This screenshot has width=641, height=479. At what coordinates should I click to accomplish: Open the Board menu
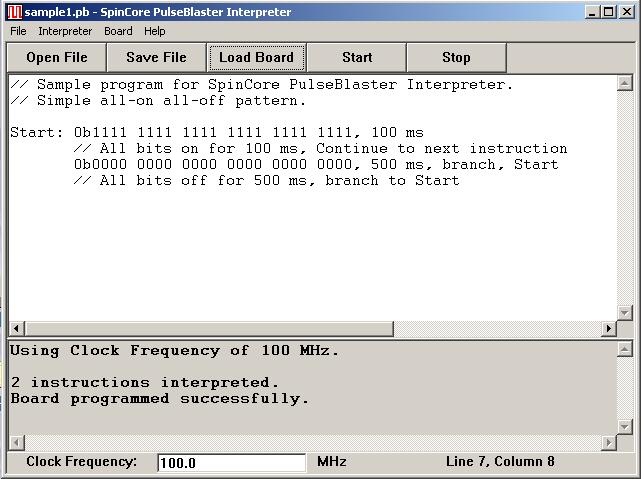point(118,31)
